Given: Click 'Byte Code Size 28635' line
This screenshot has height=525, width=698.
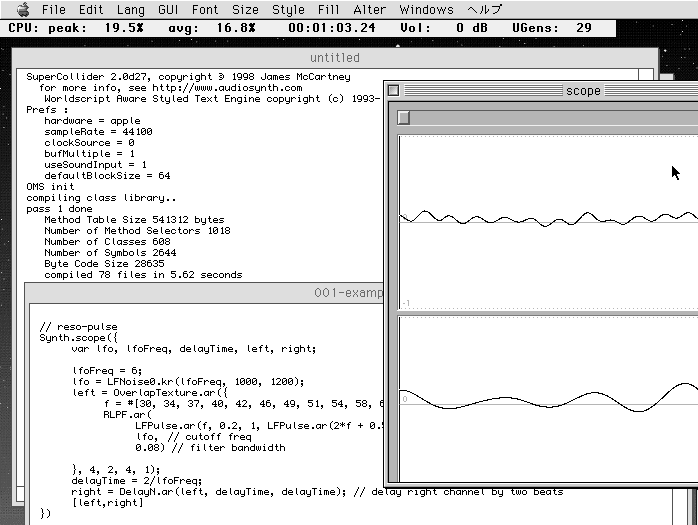Looking at the screenshot, I should [104, 264].
